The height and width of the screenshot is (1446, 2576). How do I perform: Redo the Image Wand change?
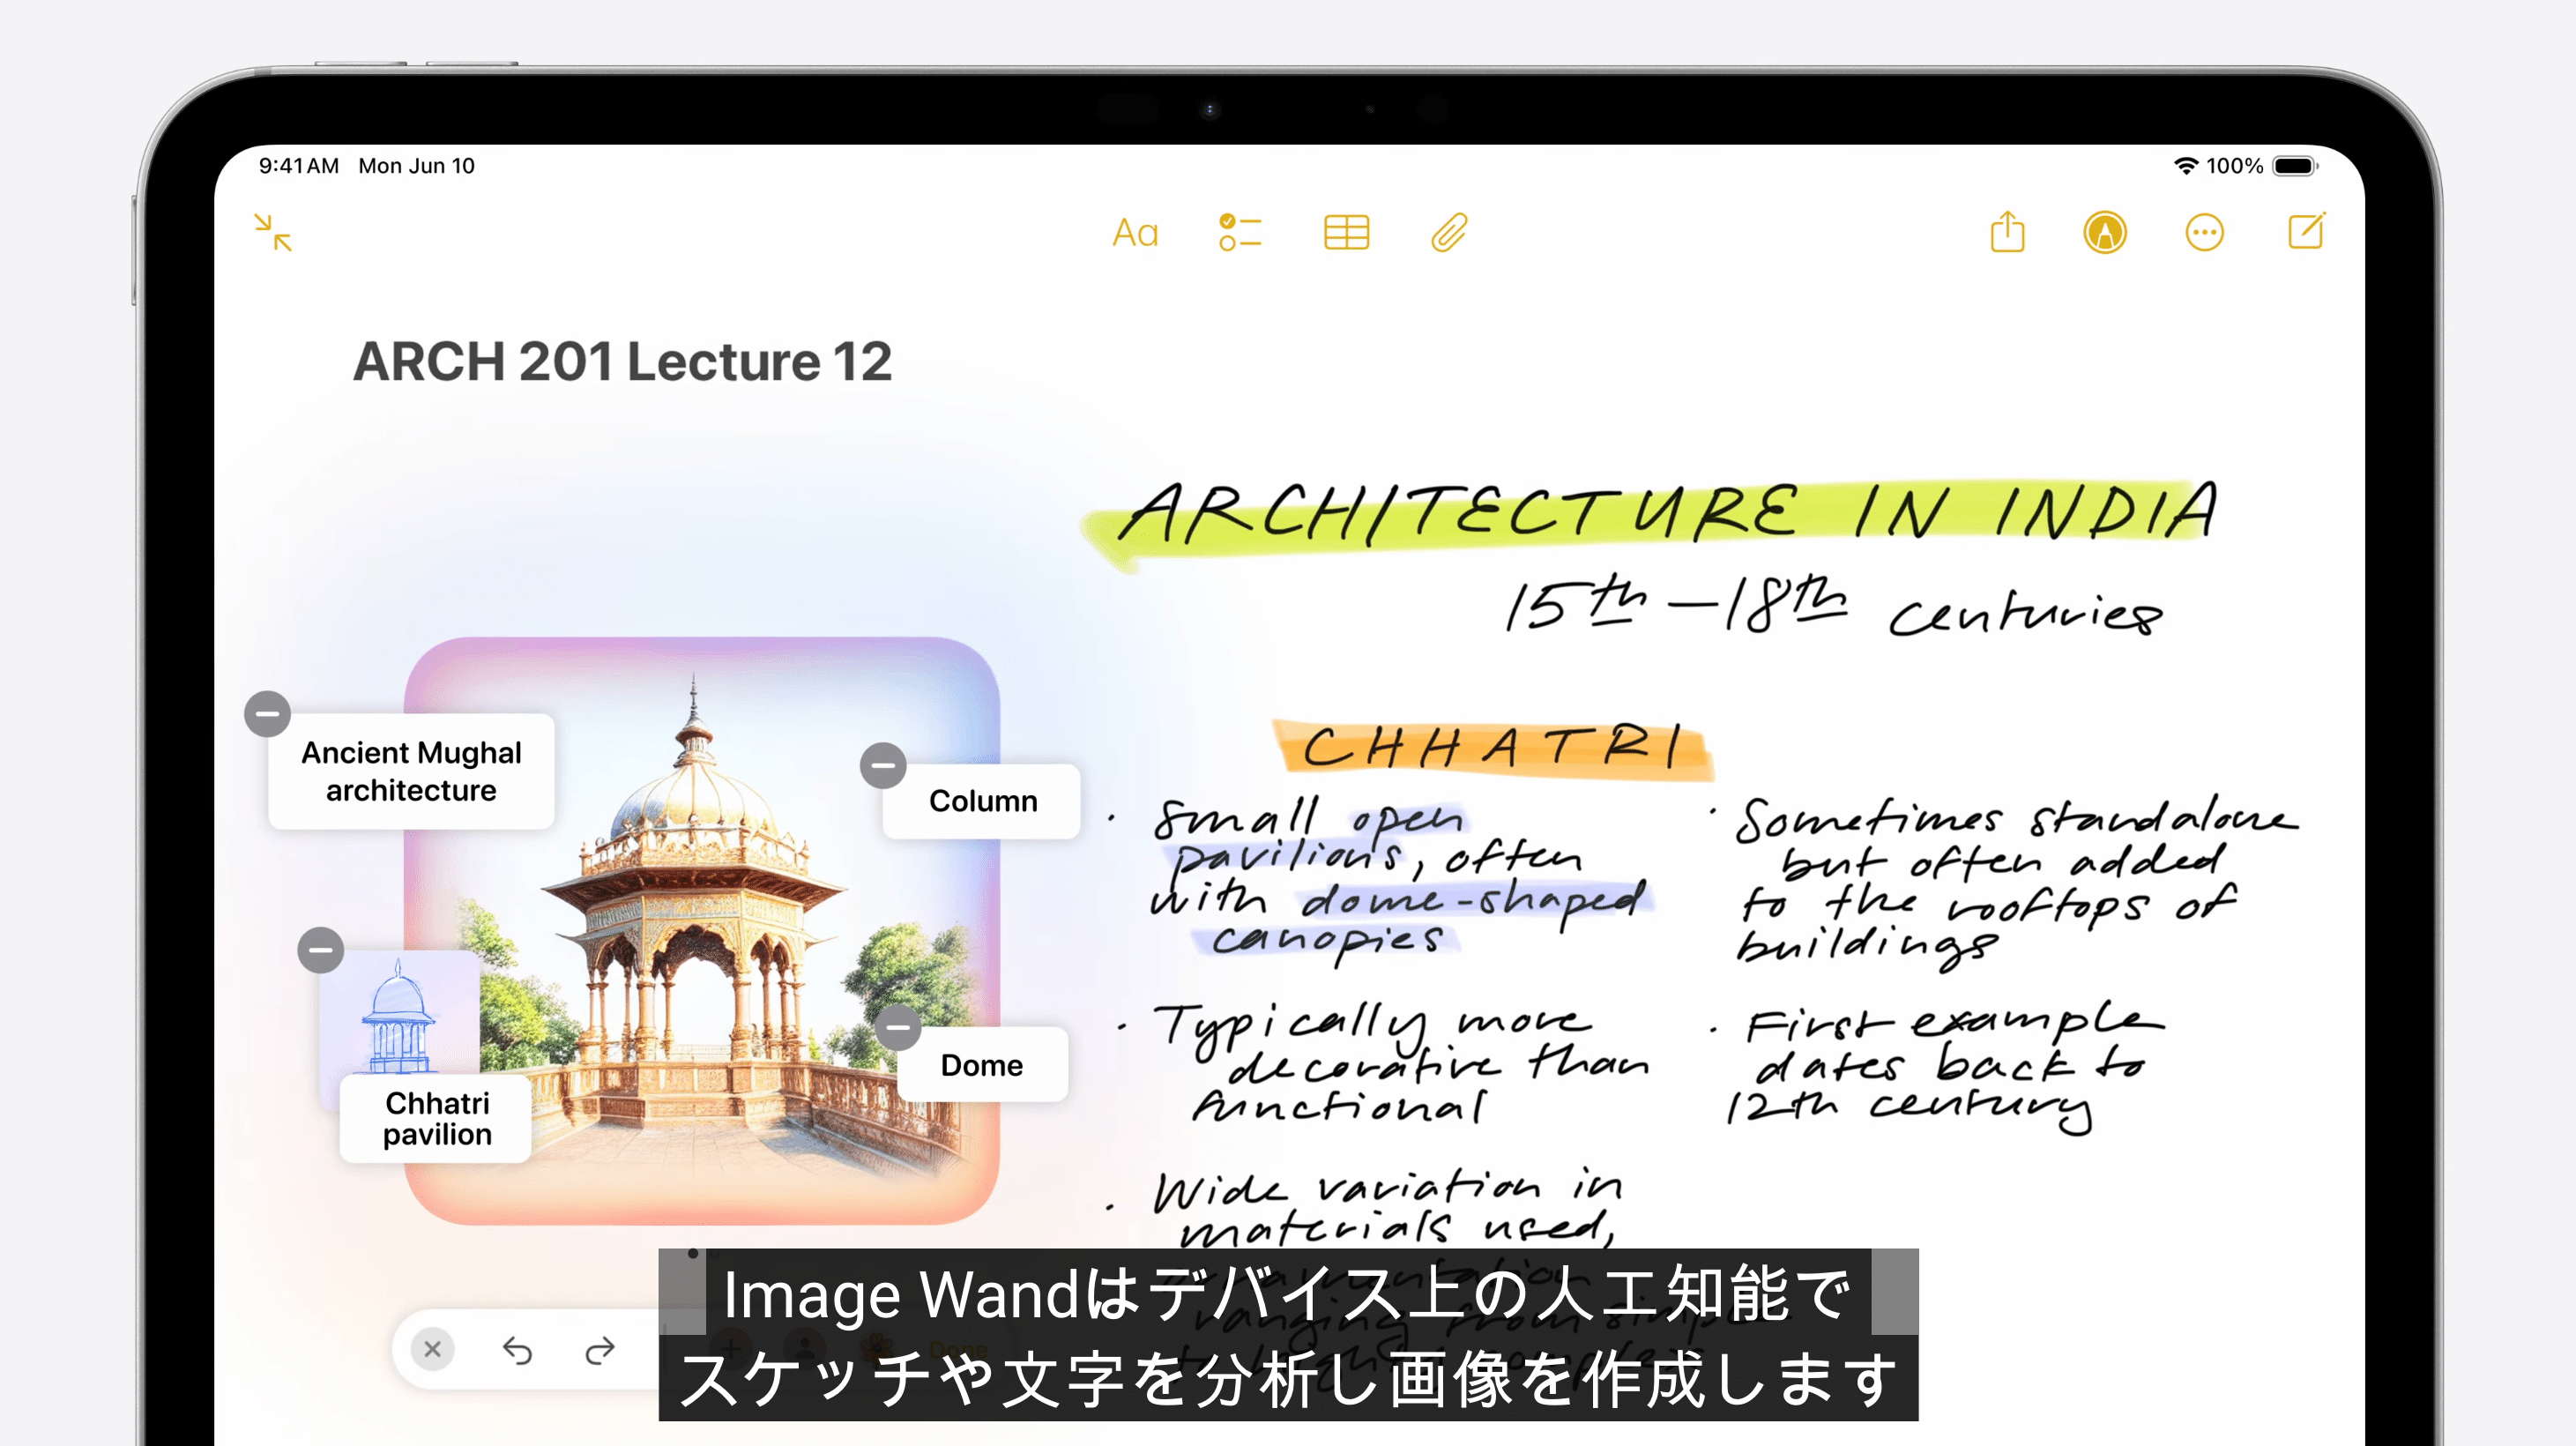click(x=600, y=1351)
